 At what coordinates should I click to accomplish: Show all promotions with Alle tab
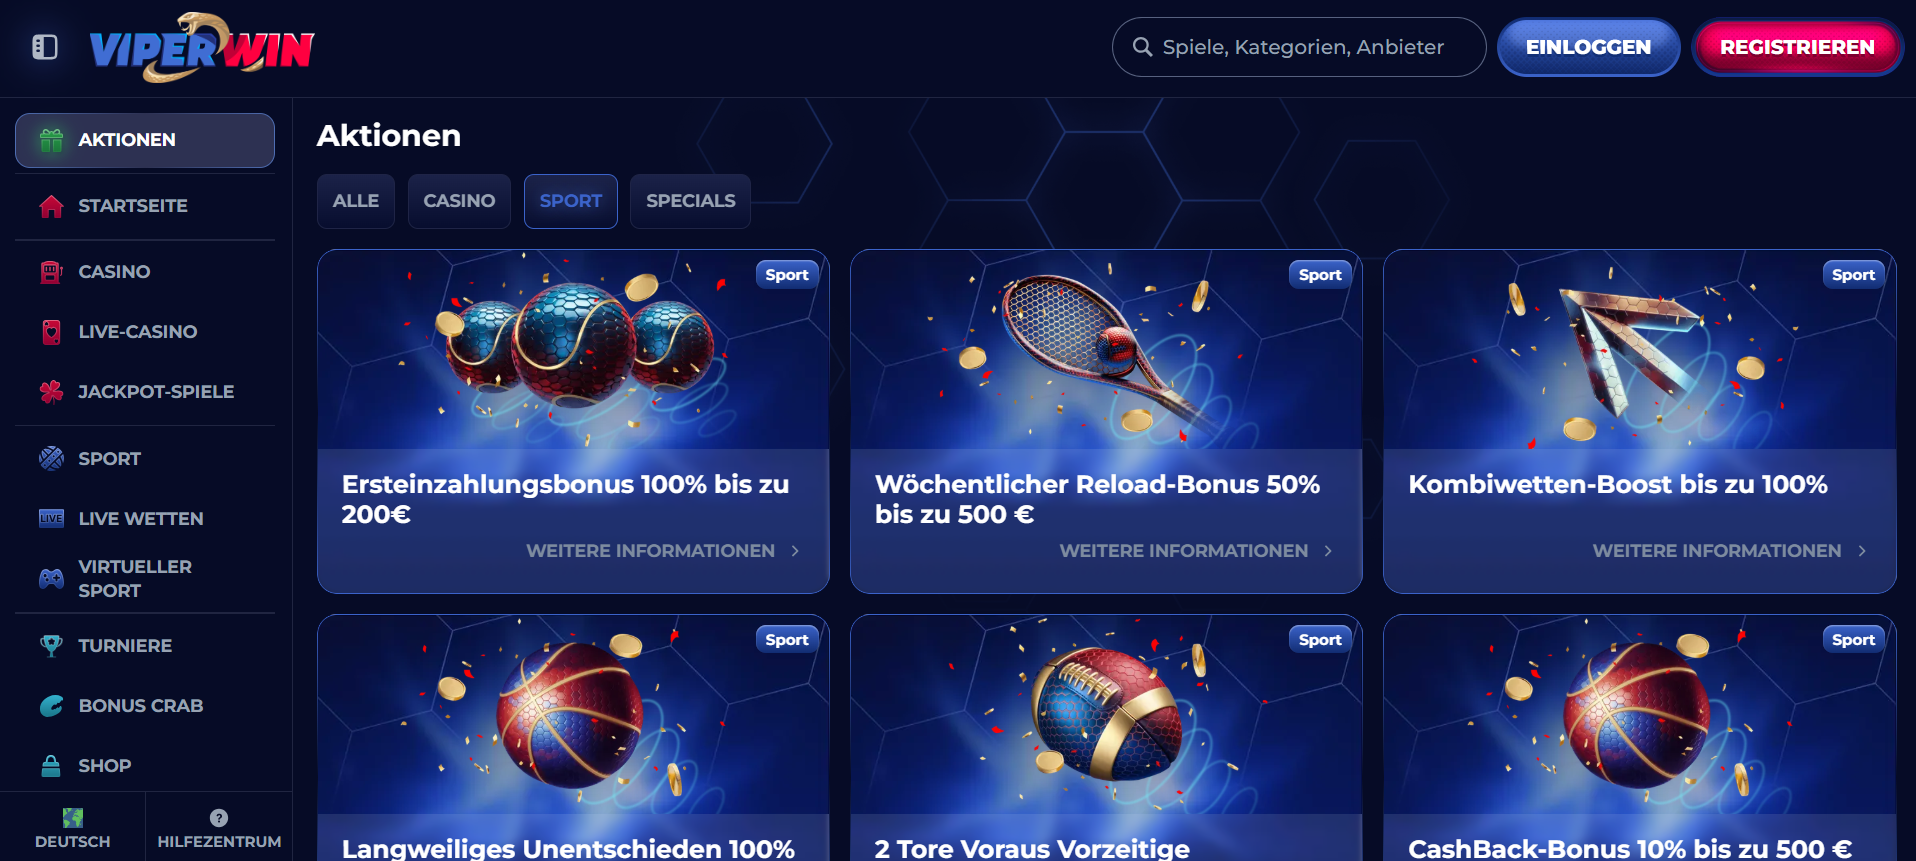click(356, 201)
